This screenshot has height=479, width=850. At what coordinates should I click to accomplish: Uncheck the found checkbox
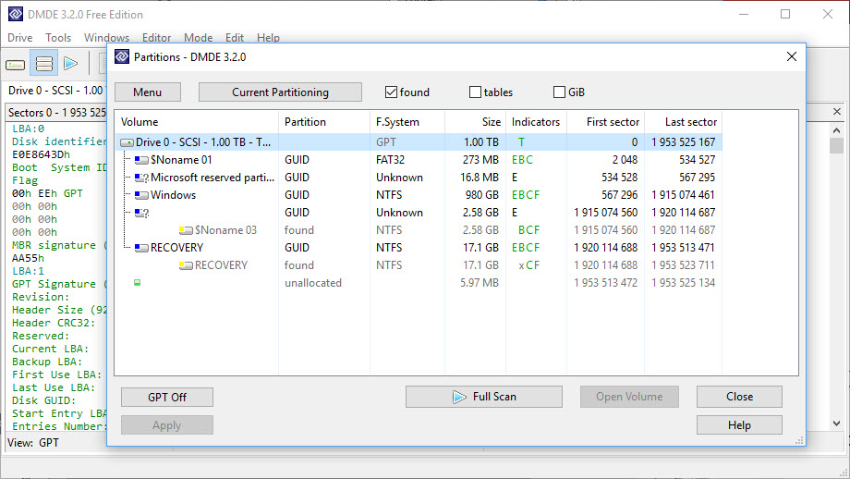click(391, 92)
